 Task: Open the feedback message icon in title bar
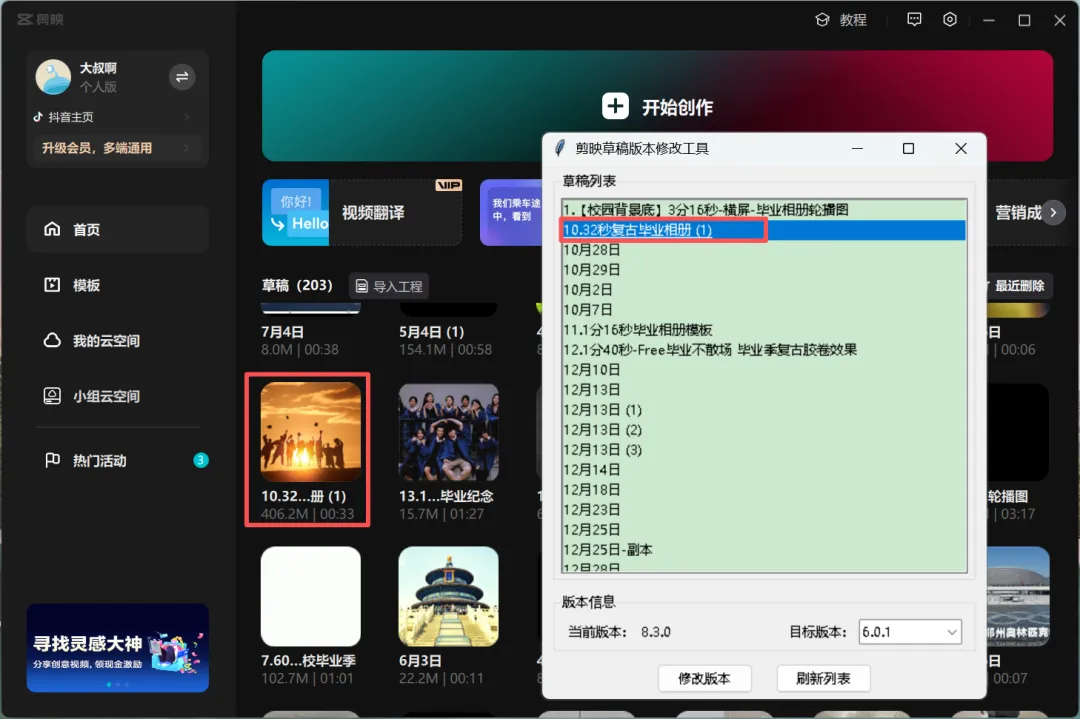coord(914,20)
